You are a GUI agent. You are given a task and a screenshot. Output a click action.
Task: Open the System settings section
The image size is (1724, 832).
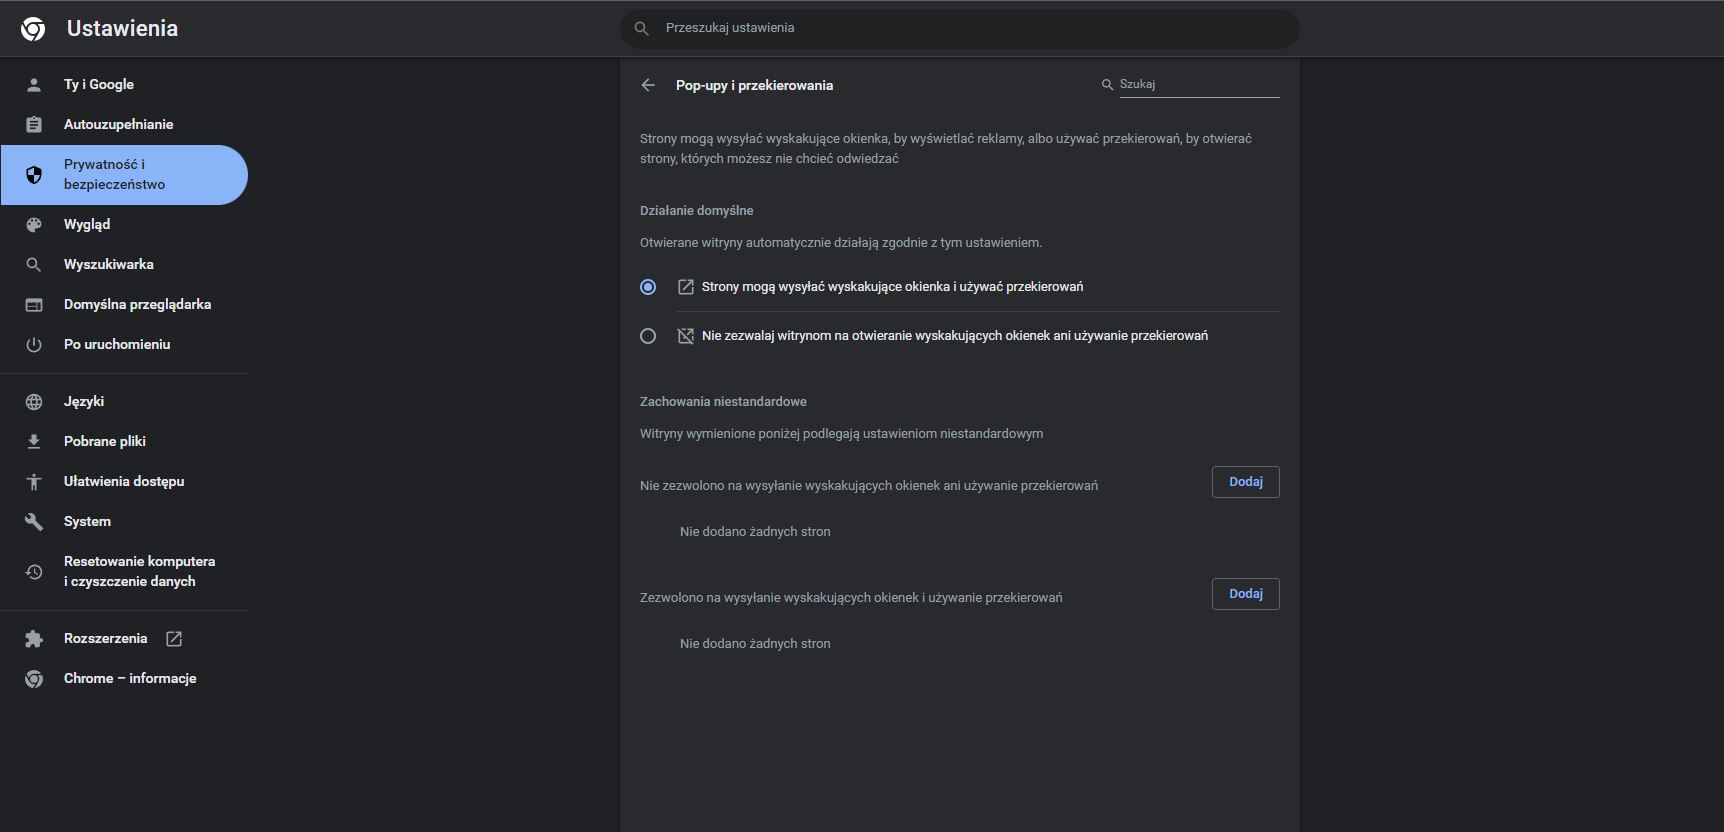point(125,522)
